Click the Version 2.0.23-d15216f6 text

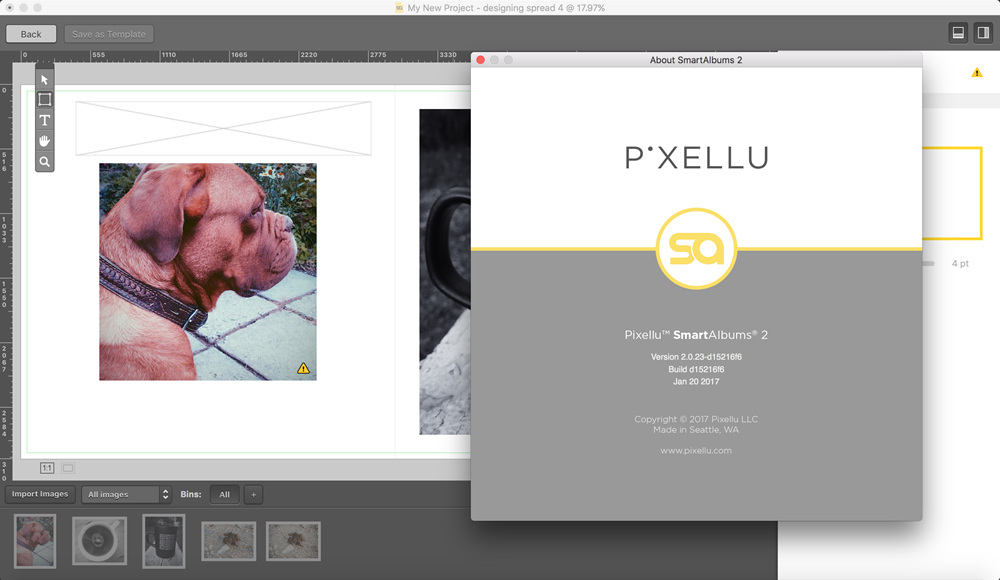pos(696,357)
